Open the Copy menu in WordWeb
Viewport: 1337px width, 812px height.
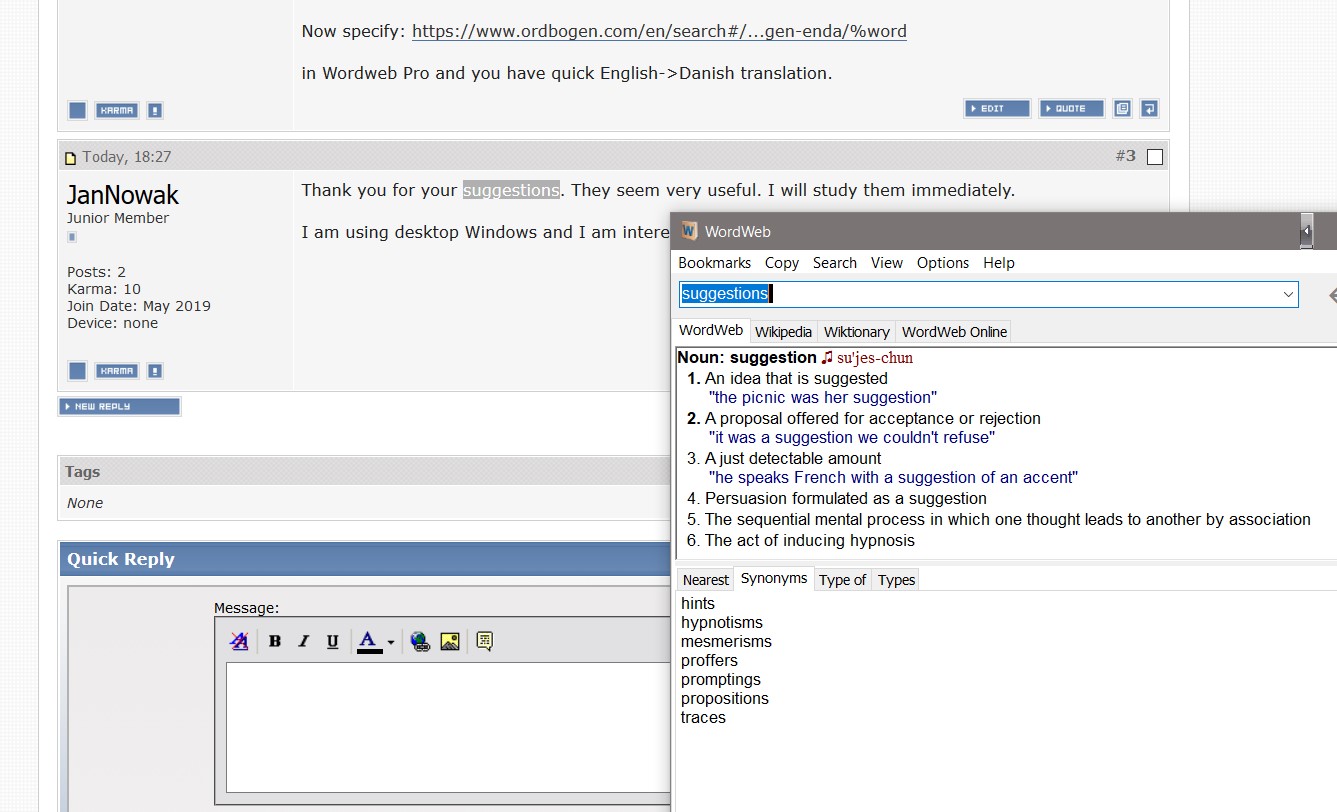(781, 263)
